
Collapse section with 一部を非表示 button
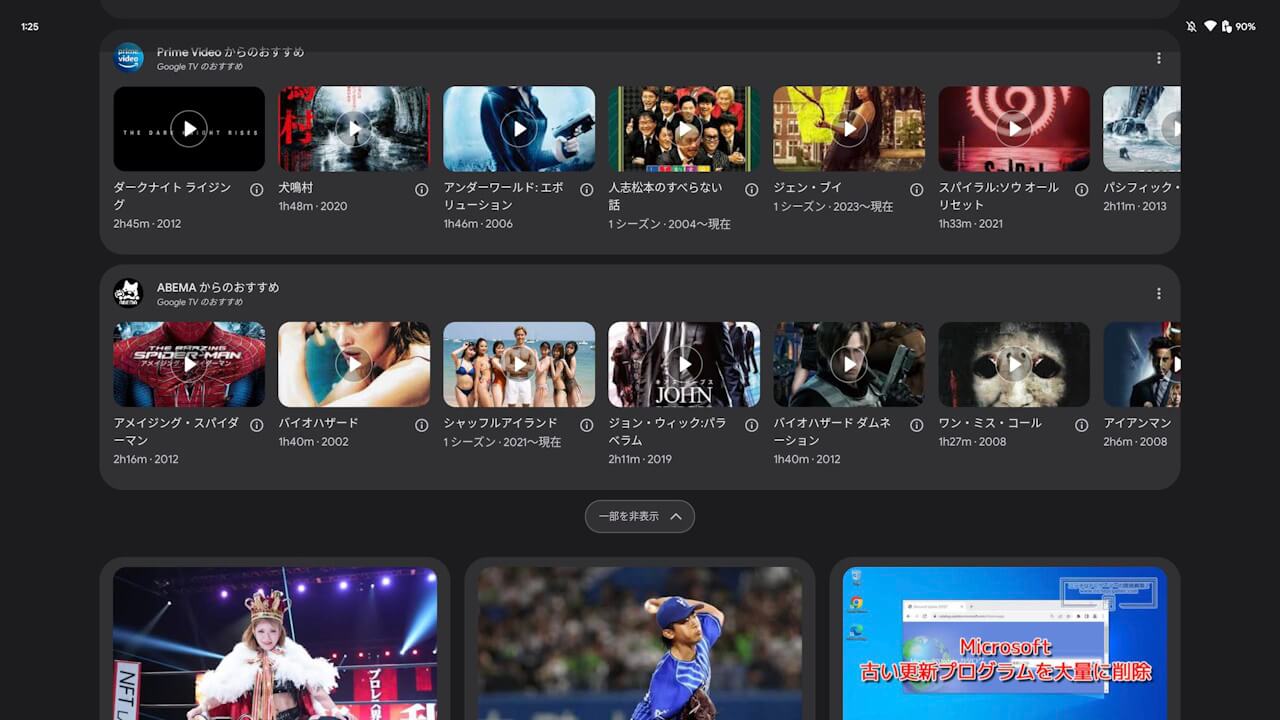coord(640,517)
